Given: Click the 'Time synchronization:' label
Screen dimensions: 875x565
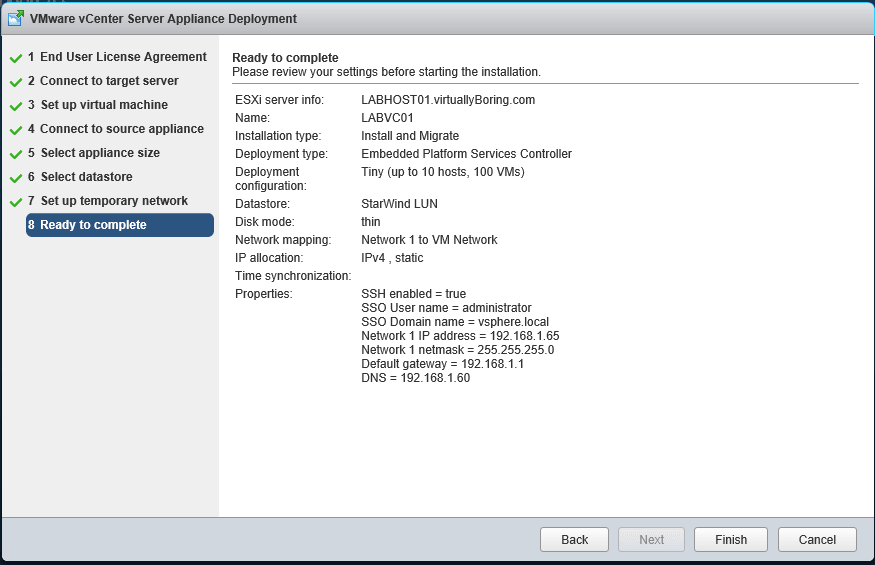Looking at the screenshot, I should pos(293,276).
